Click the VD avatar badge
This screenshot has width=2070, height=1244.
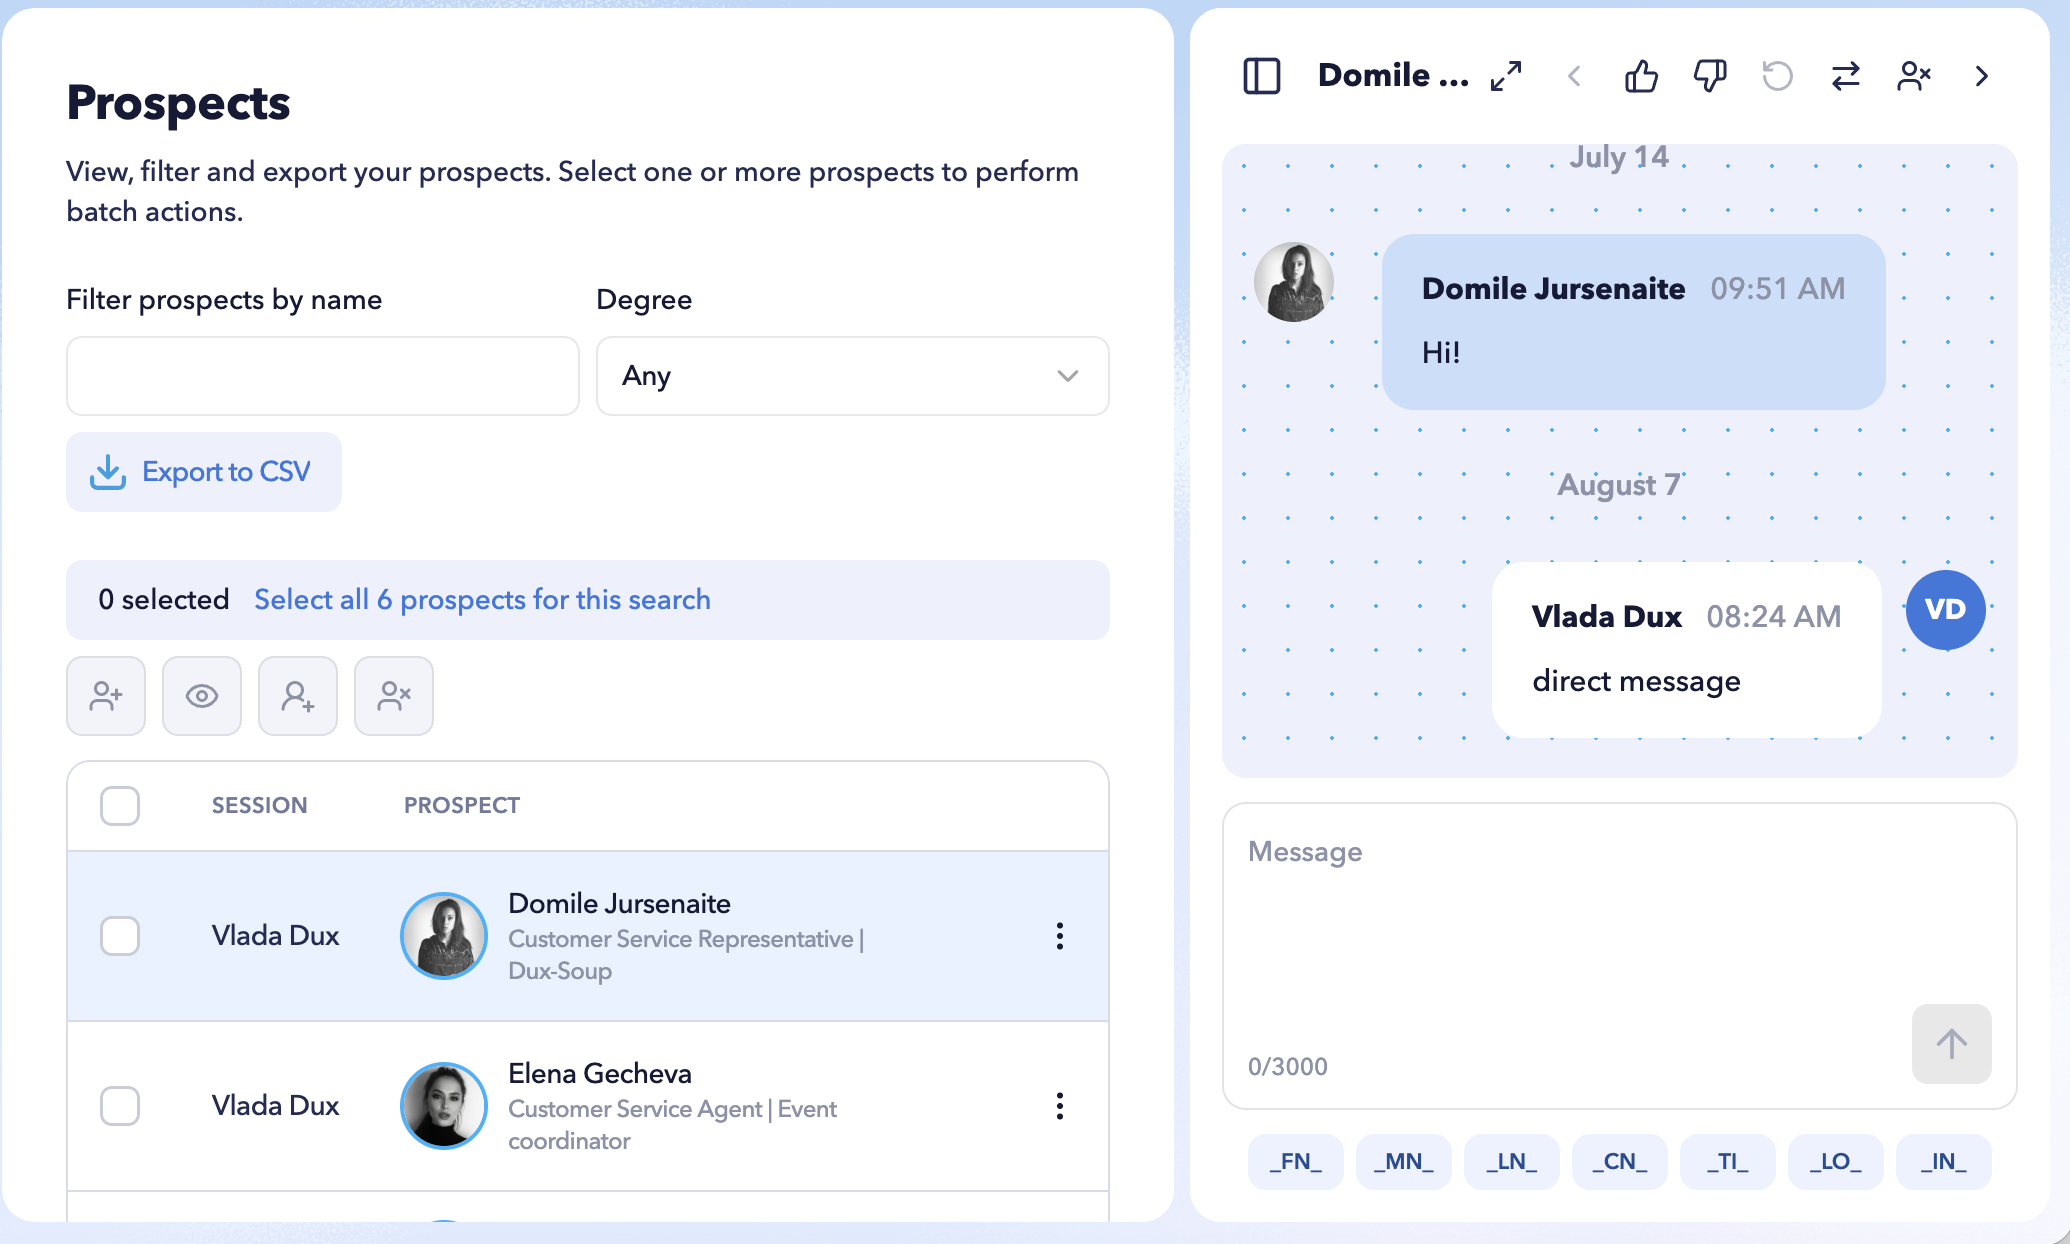(x=1946, y=610)
